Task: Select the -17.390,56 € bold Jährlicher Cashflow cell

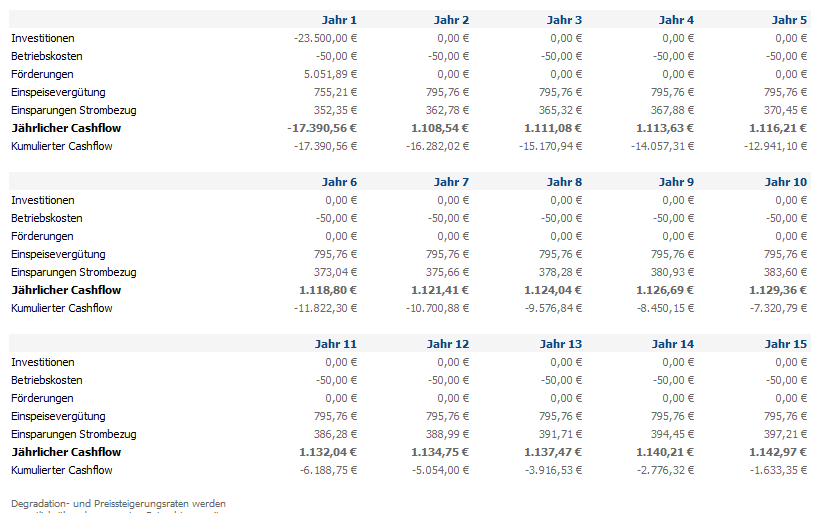Action: pos(321,128)
